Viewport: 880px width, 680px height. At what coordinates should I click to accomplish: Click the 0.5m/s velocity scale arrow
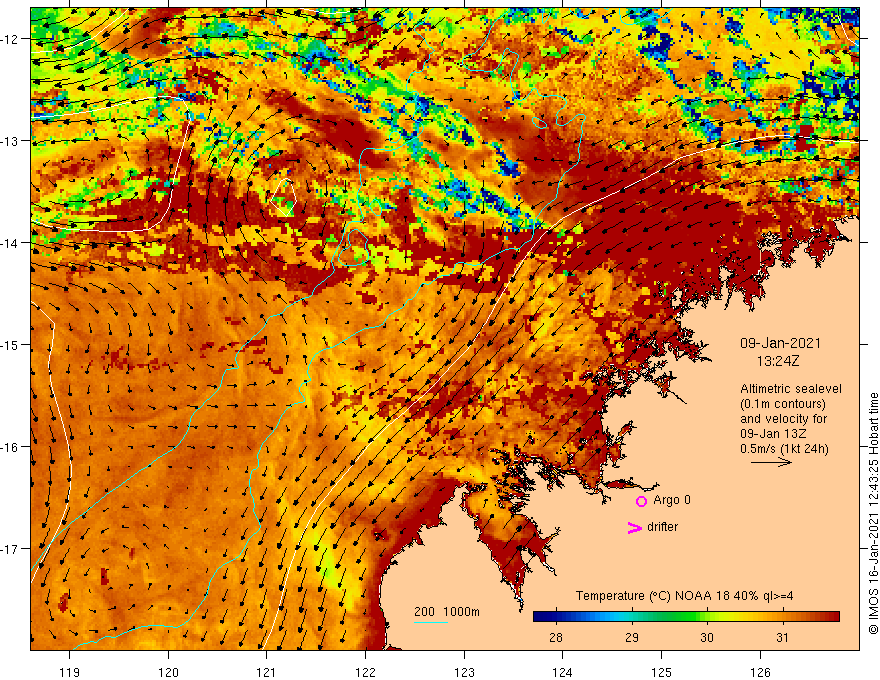[771, 462]
